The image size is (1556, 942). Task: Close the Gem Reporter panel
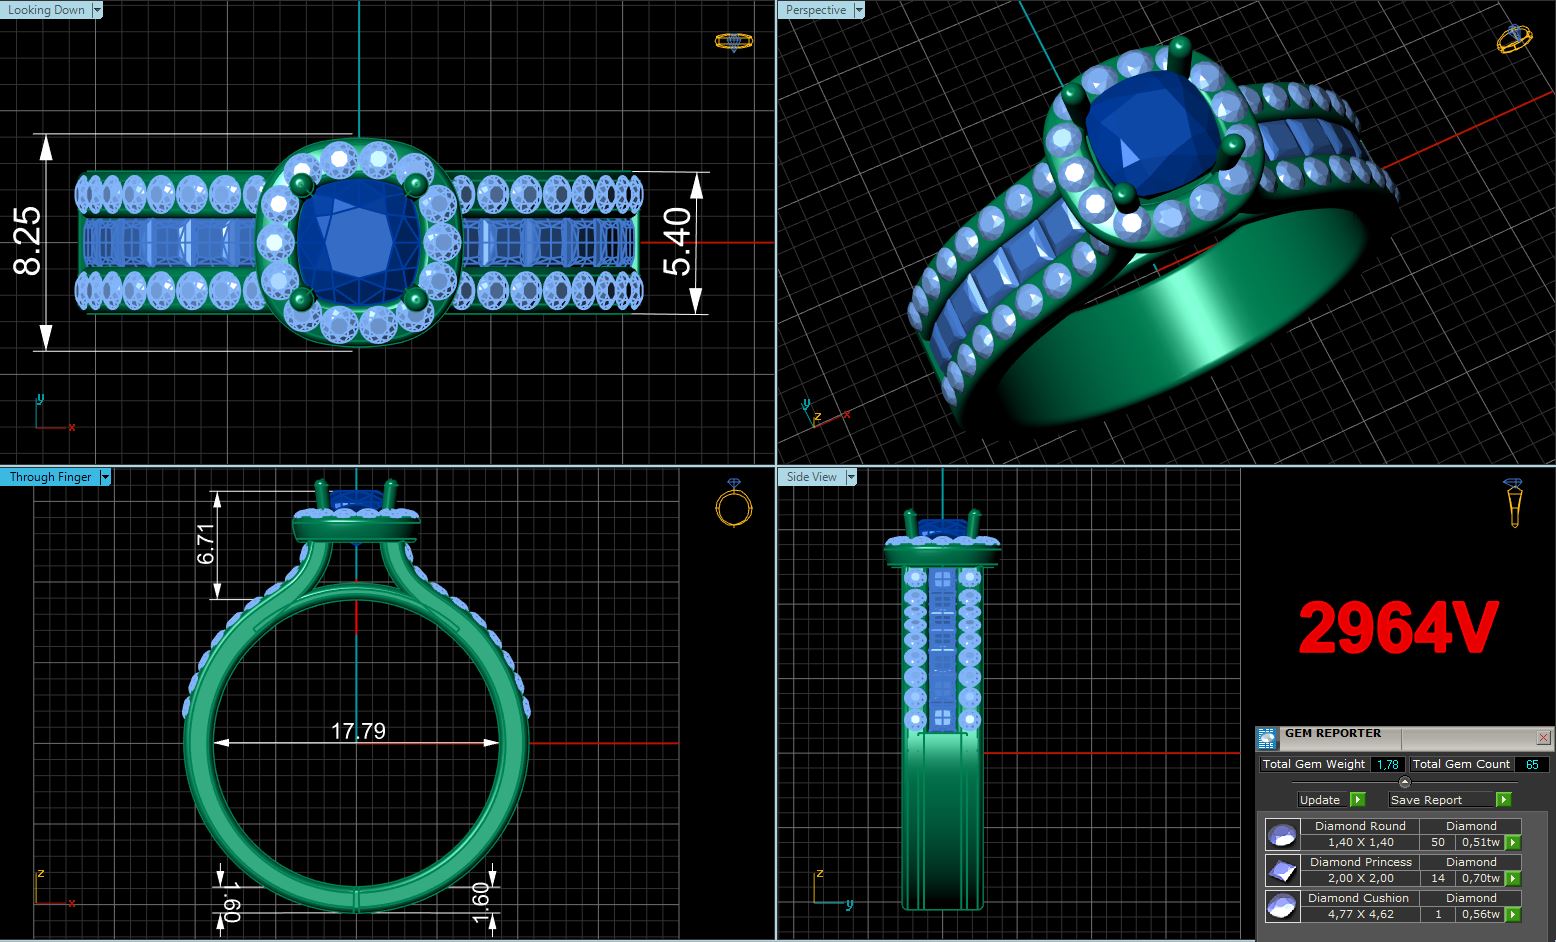point(1543,738)
